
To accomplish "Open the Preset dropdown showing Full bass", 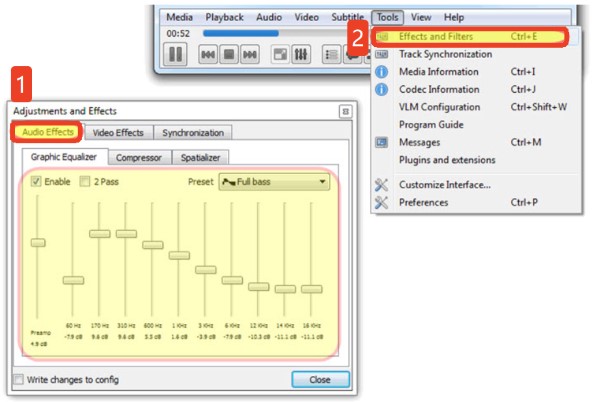I will point(274,182).
